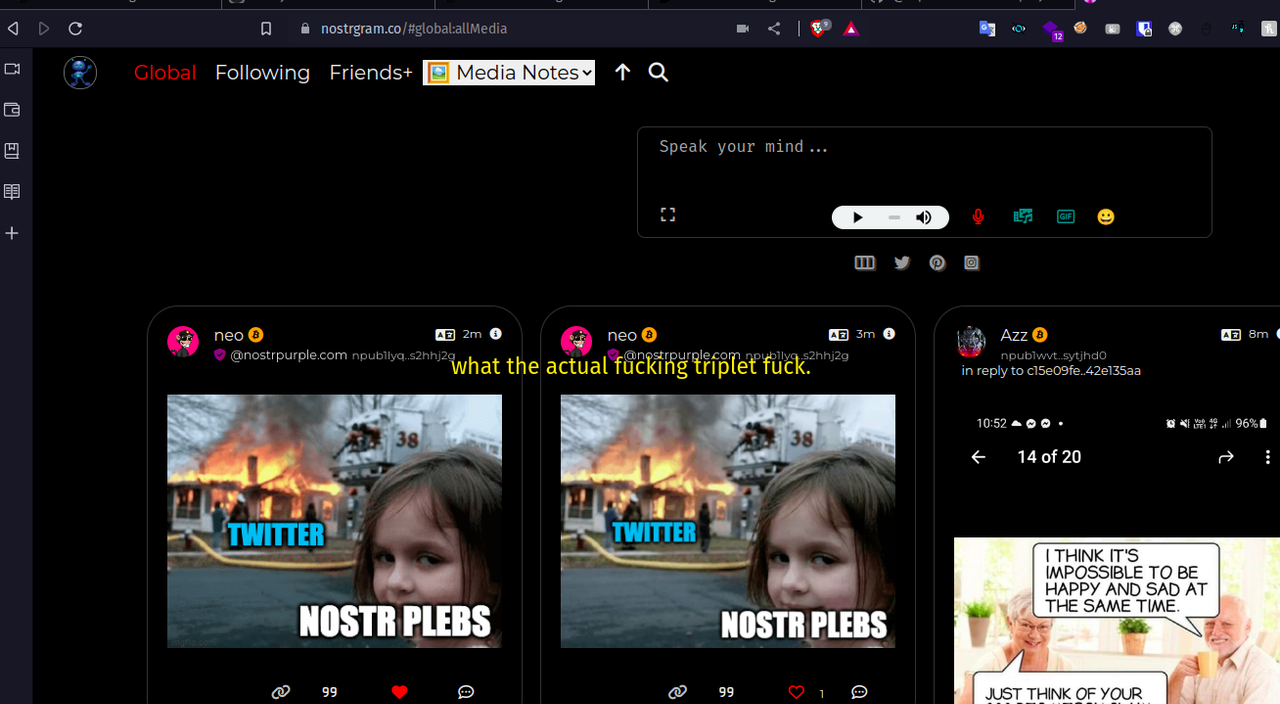Open neo's avatar on the 2m post
Viewport: 1280px width, 704px height.
click(x=183, y=341)
